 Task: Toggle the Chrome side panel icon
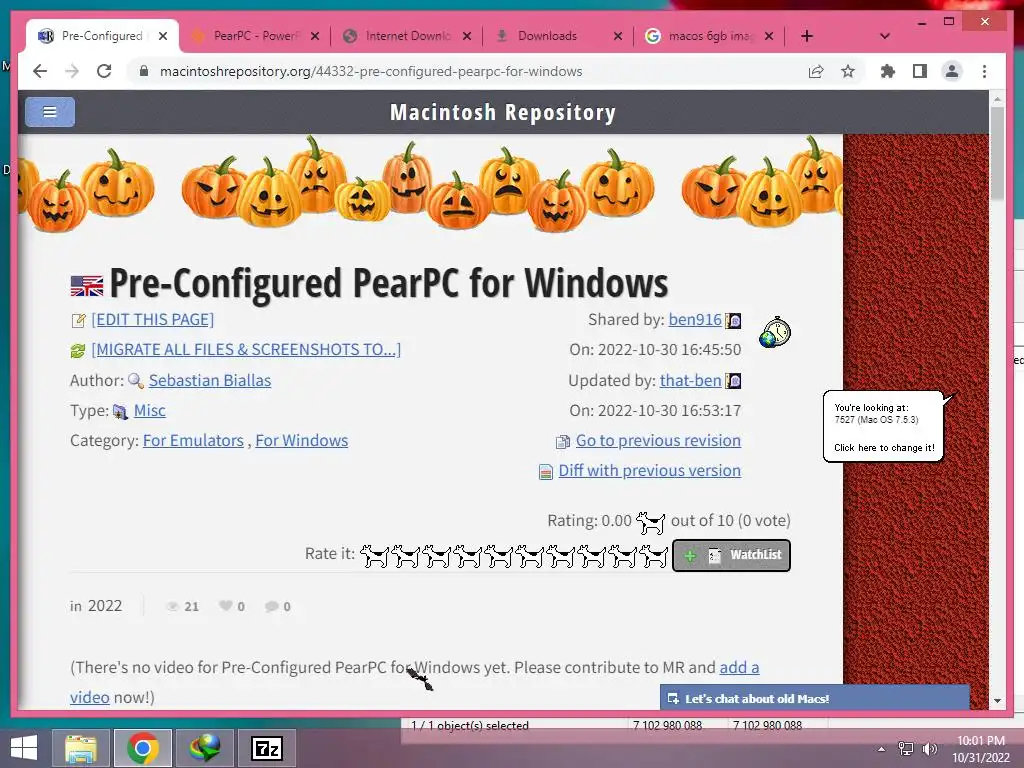[x=920, y=71]
